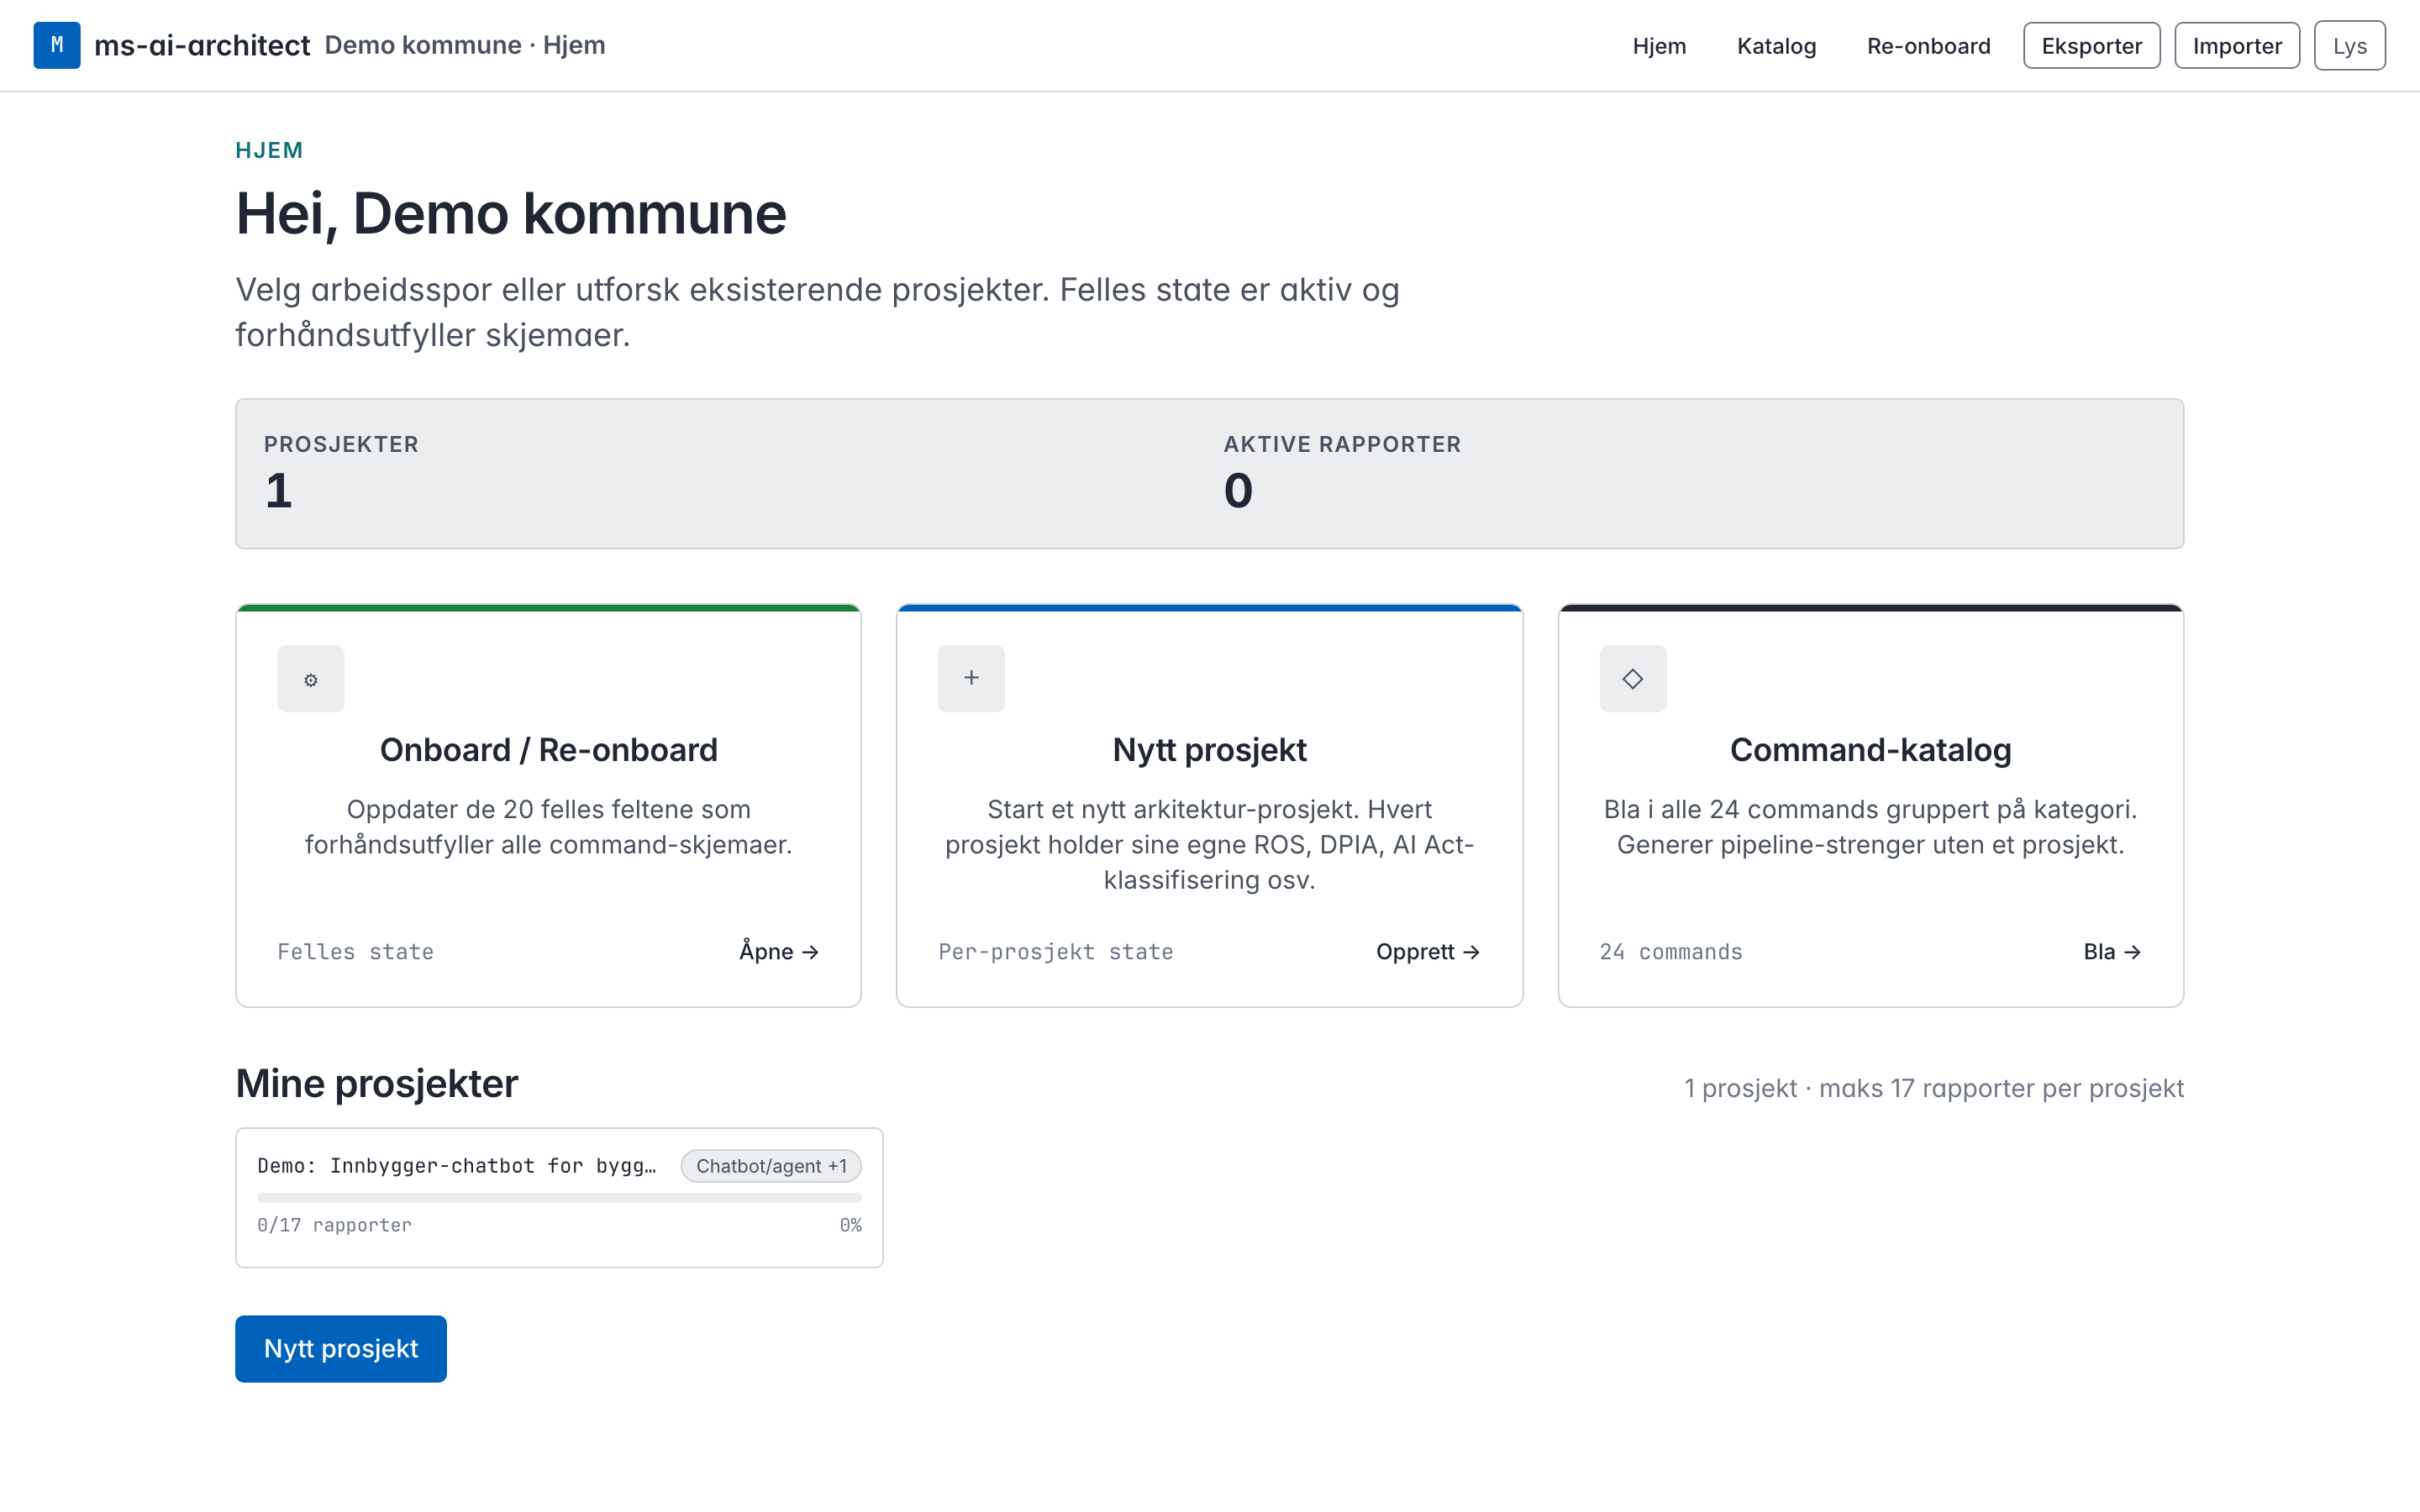Click the blue Nytt prosjekt button
This screenshot has width=2420, height=1512.
(341, 1348)
